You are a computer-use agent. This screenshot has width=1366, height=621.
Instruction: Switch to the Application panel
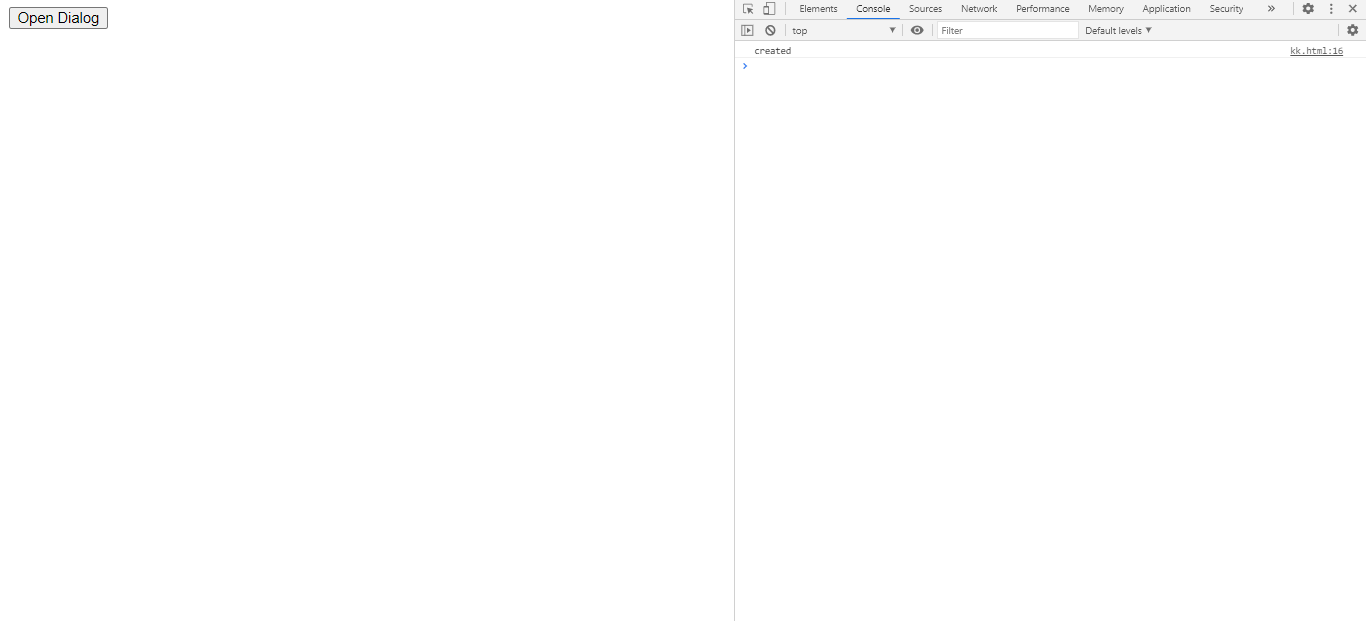coord(1166,8)
